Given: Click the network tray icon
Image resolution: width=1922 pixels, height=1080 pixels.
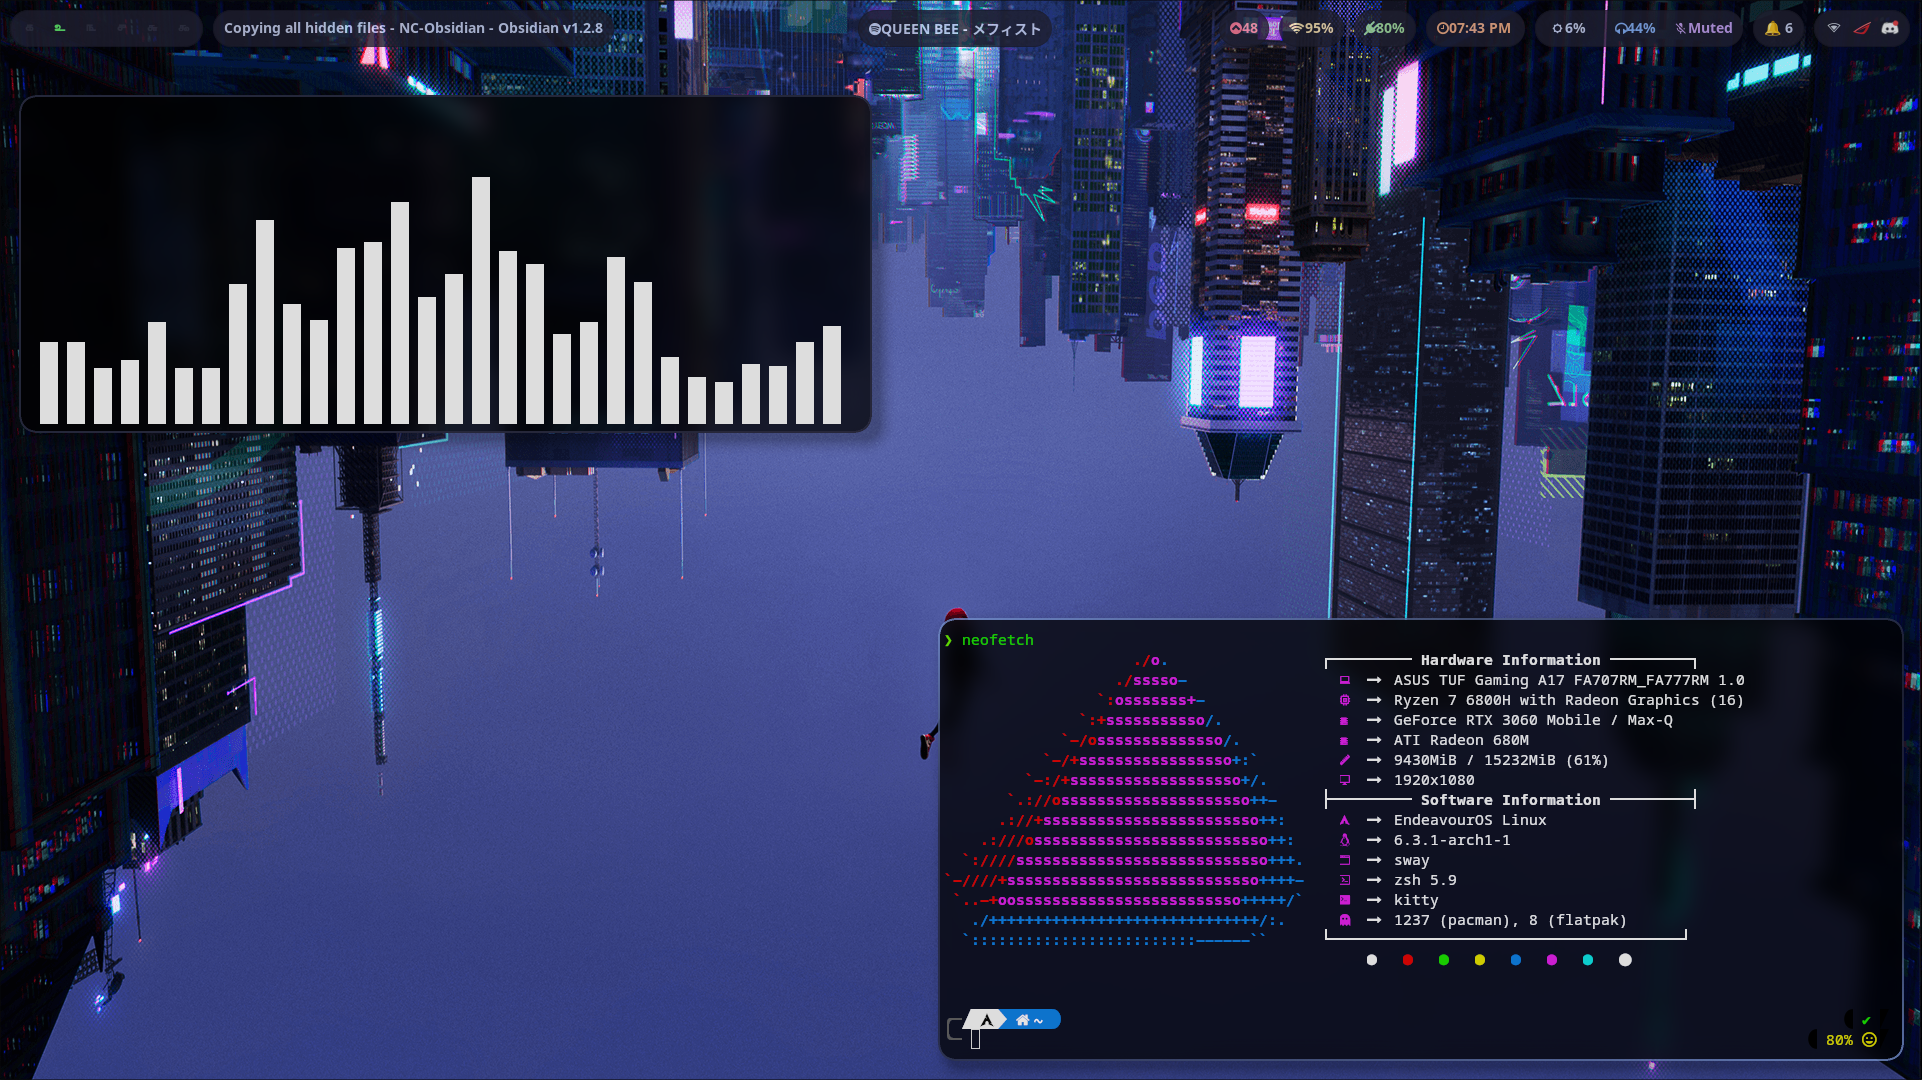Looking at the screenshot, I should click(x=1833, y=28).
